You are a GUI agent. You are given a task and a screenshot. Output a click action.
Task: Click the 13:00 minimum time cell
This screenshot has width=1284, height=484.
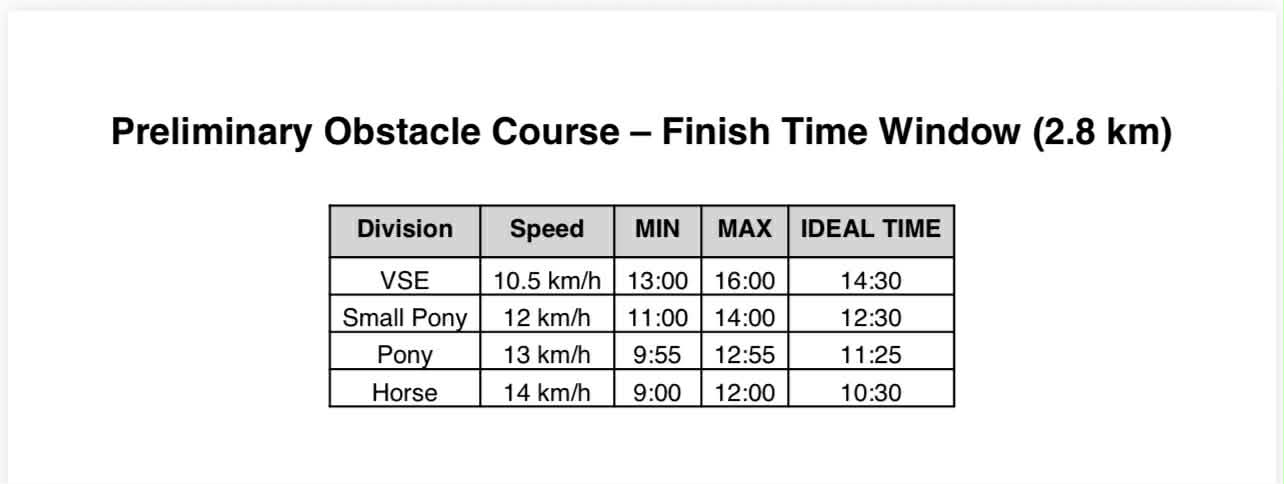pos(657,281)
